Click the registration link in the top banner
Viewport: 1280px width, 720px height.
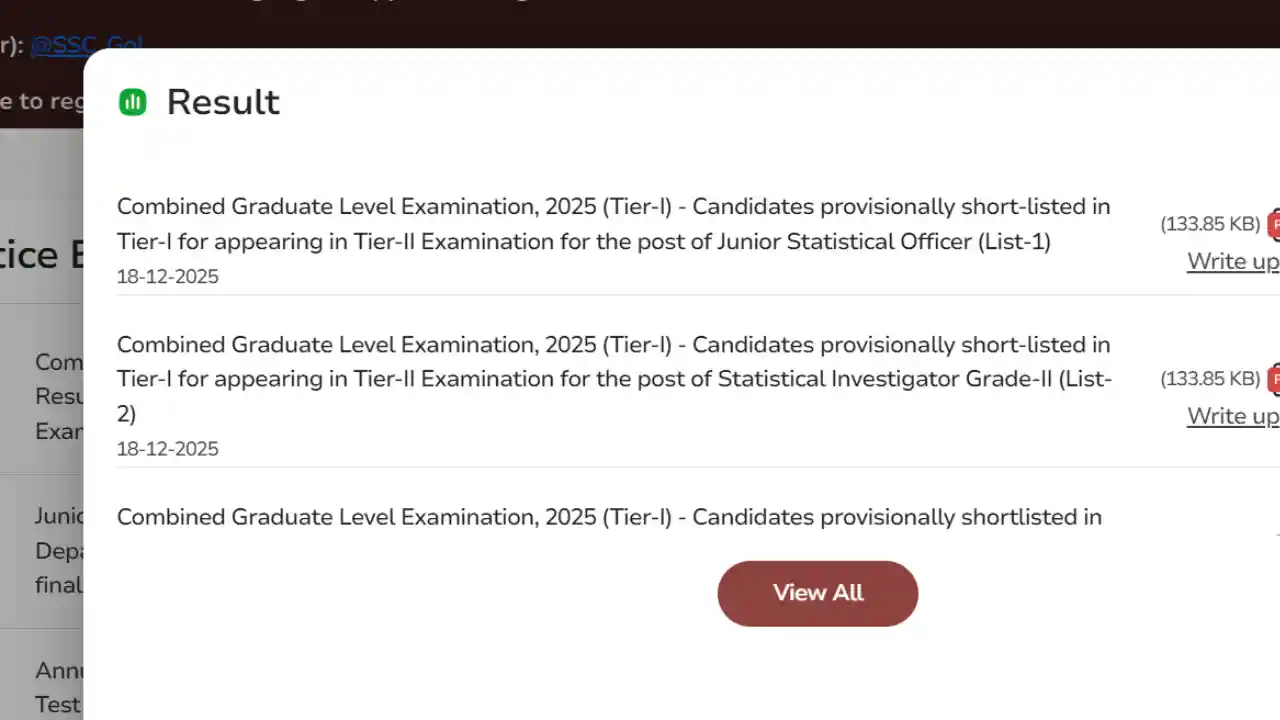coord(40,101)
